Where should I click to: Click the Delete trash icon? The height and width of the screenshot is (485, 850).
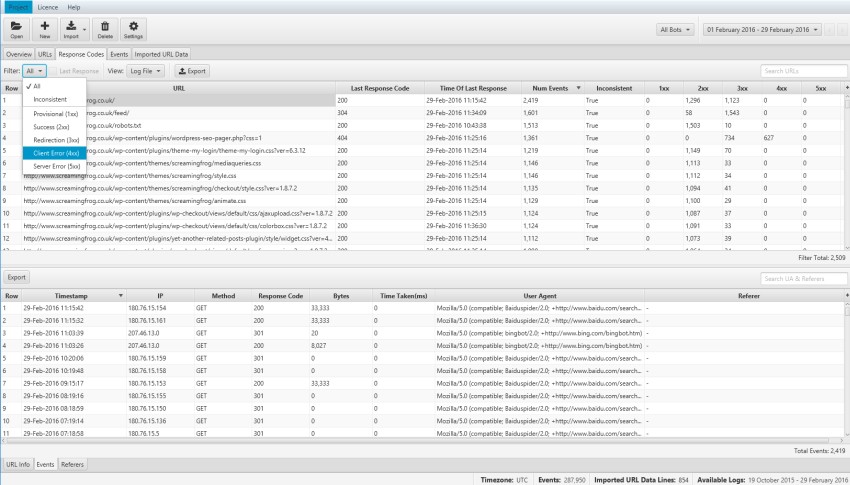(105, 29)
